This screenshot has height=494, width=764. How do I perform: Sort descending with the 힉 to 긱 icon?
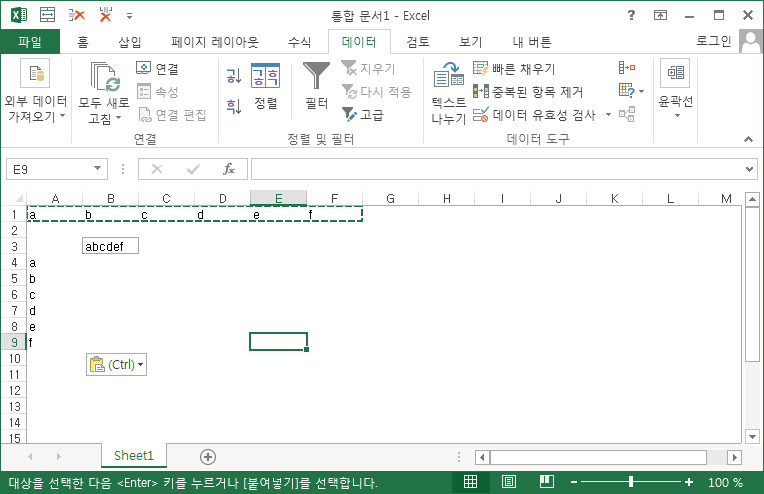[x=233, y=106]
